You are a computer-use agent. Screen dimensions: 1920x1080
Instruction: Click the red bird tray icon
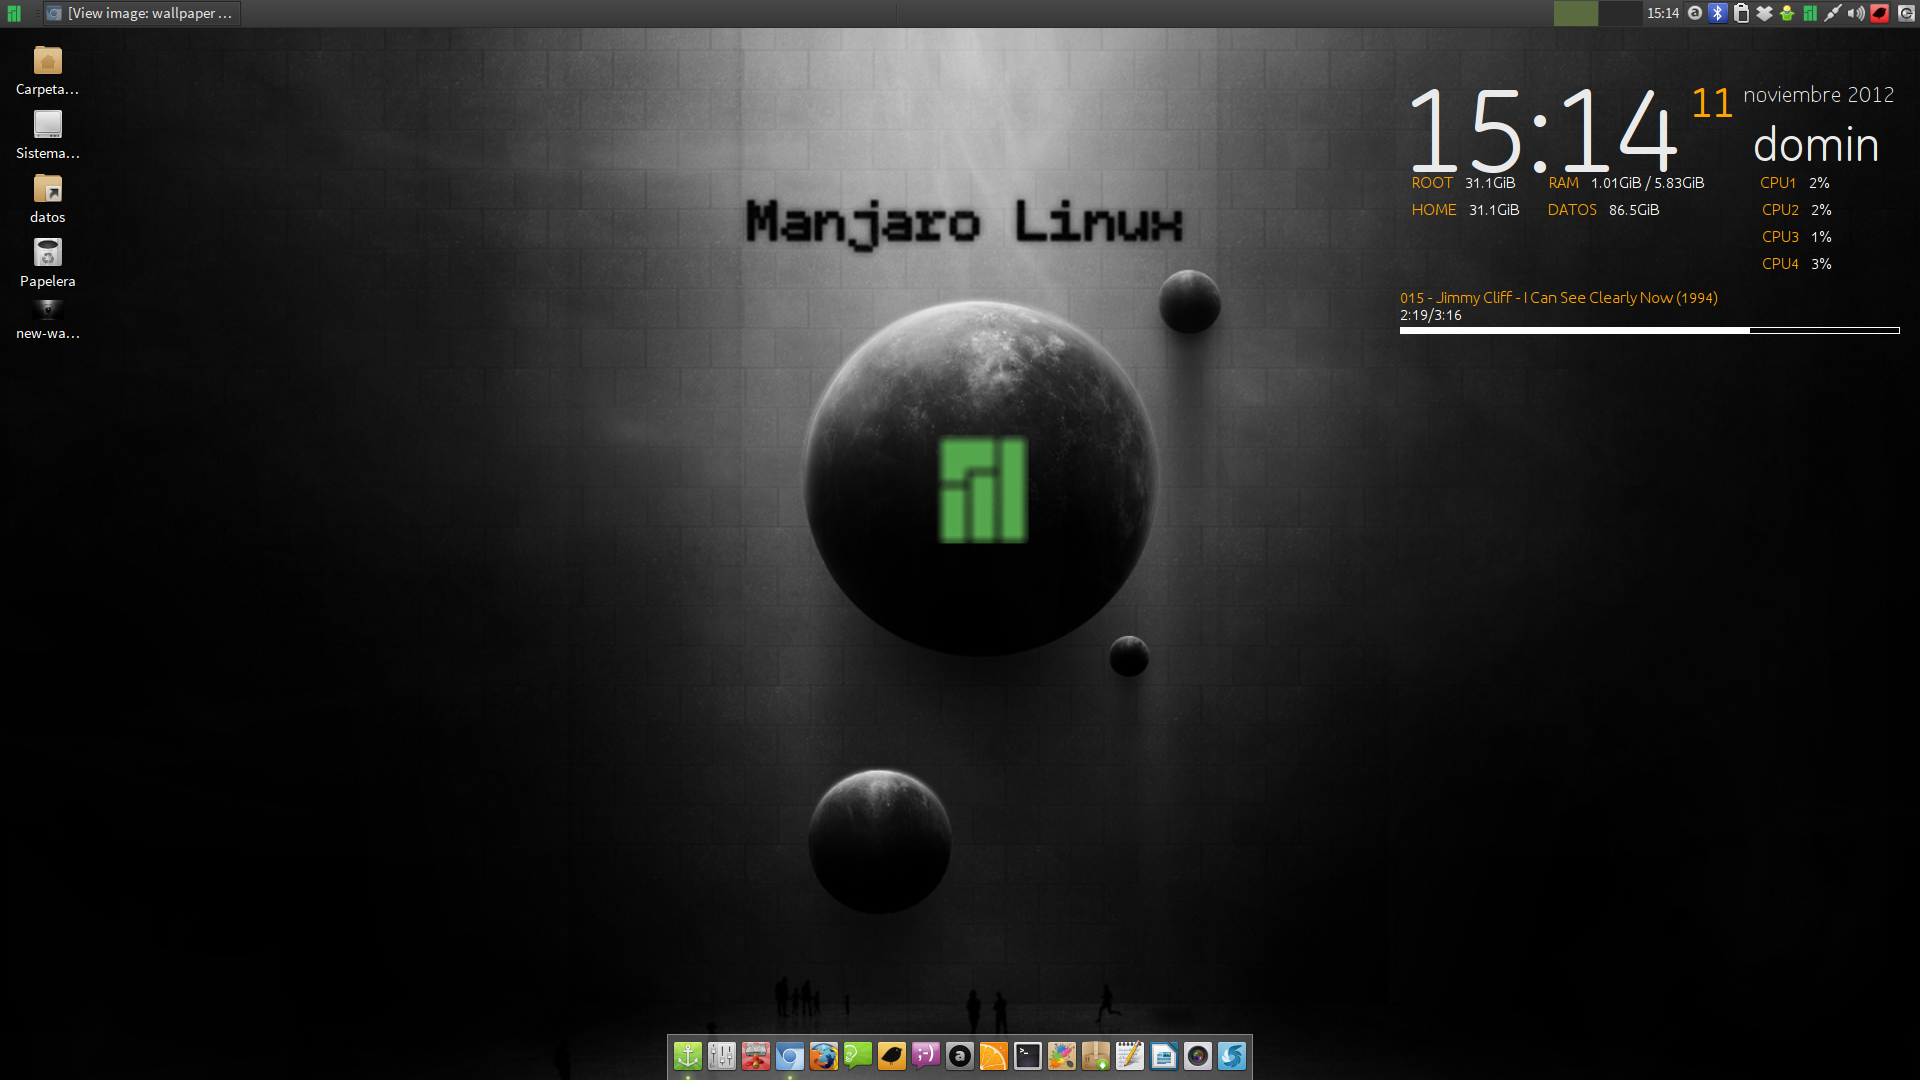coord(1879,13)
